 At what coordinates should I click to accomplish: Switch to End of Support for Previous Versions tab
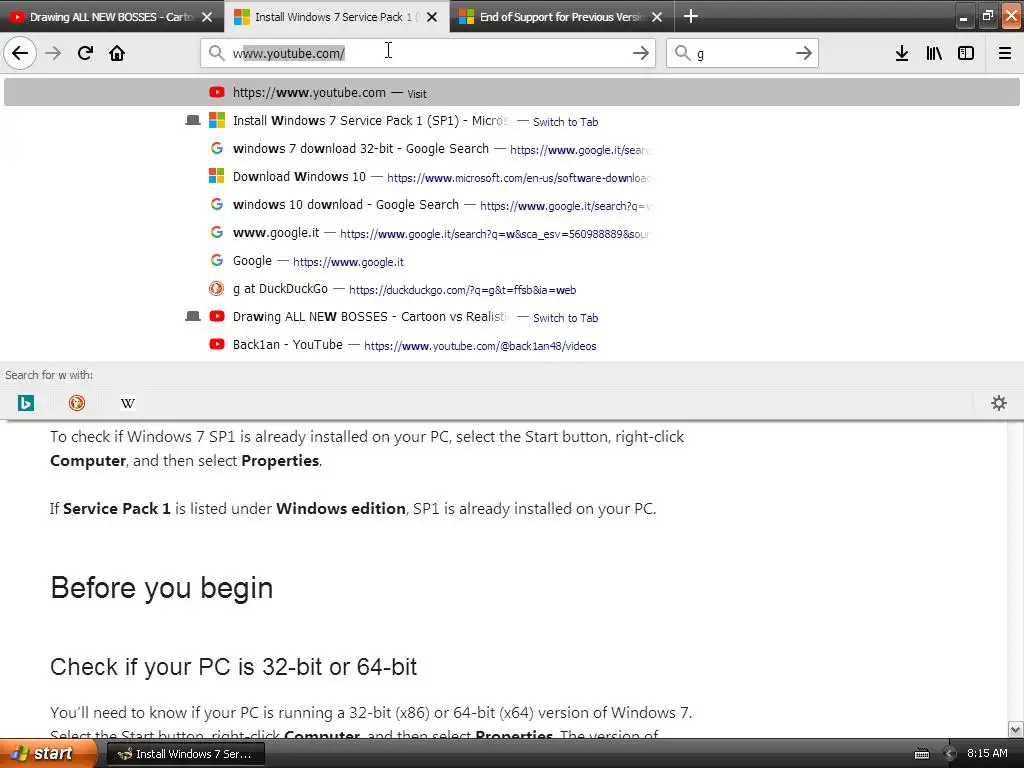(562, 17)
